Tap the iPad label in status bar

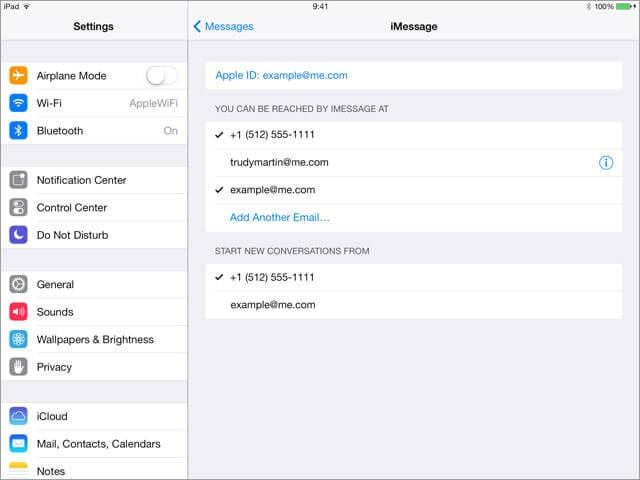11,7
